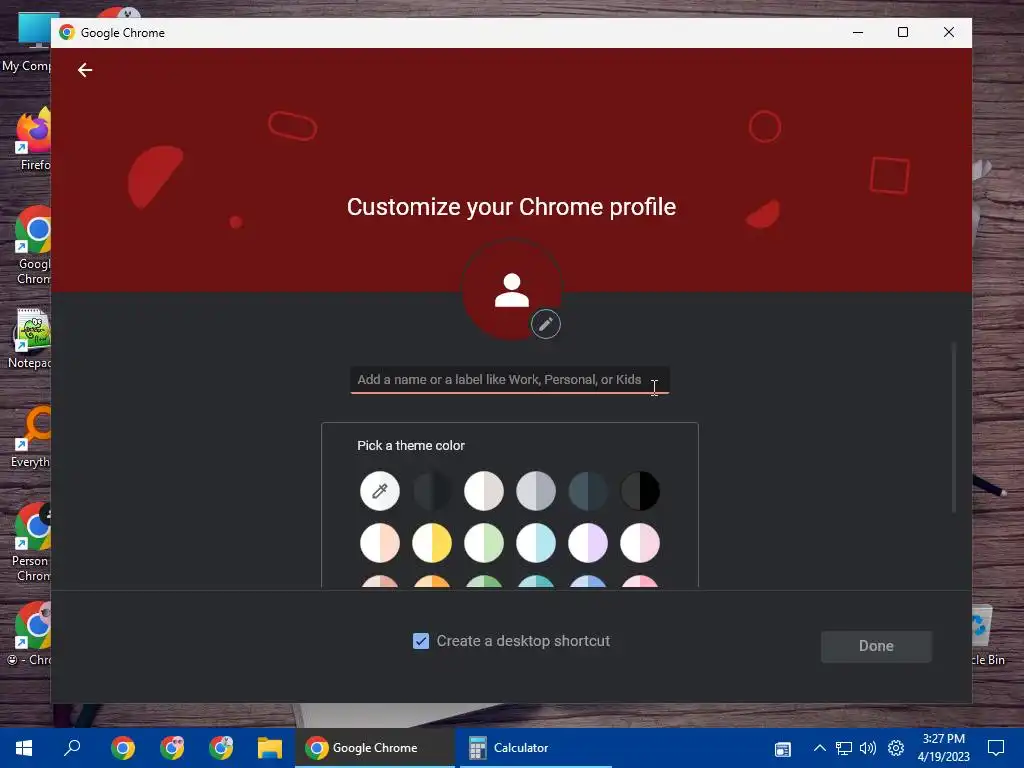Uncheck Create a desktop shortcut
The height and width of the screenshot is (768, 1024).
pyautogui.click(x=421, y=641)
